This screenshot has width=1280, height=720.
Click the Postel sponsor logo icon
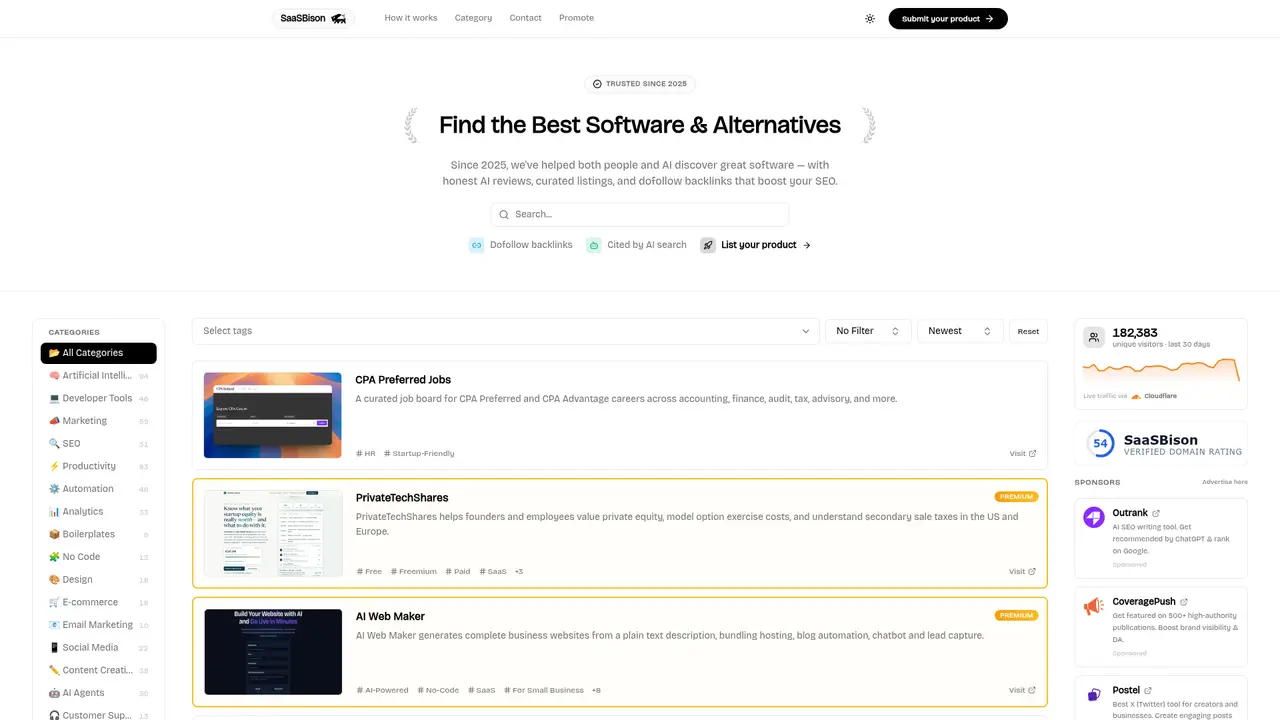[1094, 694]
